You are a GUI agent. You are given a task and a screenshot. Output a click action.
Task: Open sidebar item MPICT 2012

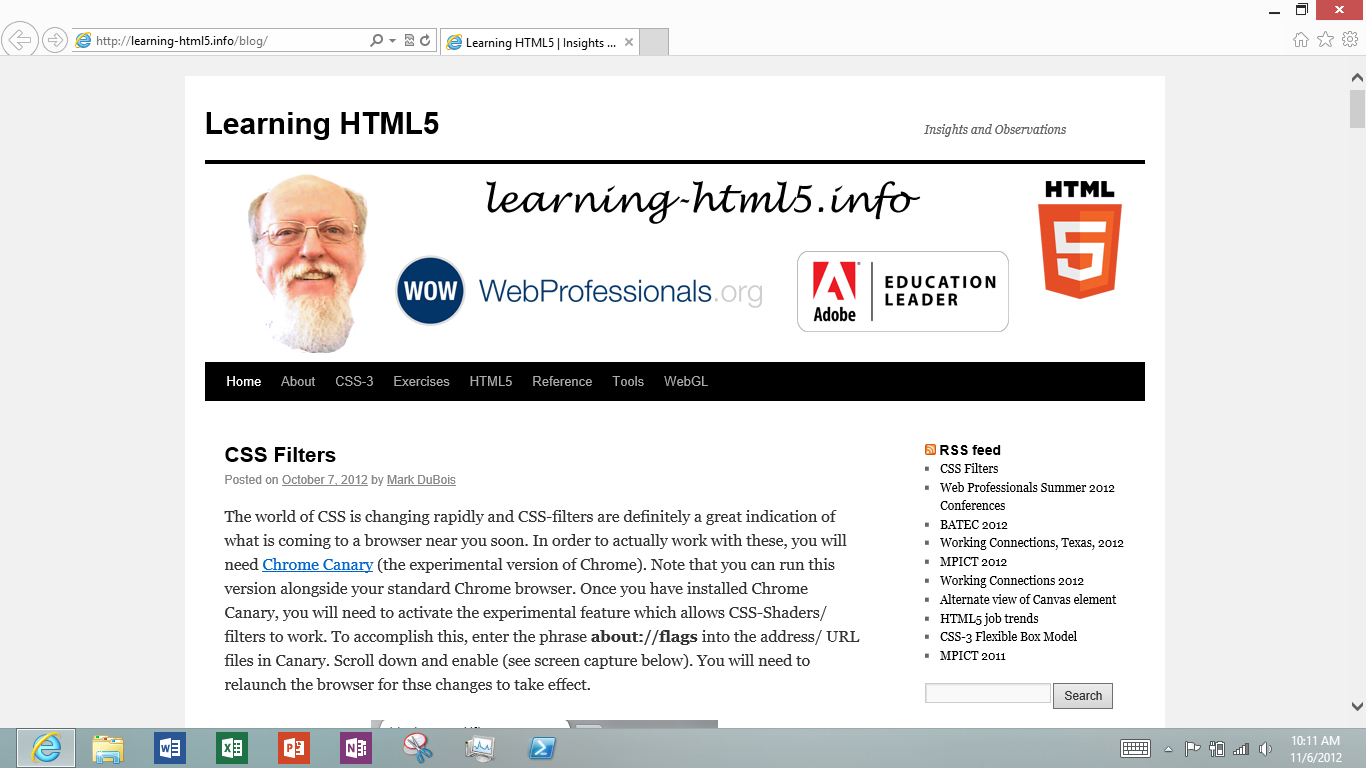pos(973,562)
